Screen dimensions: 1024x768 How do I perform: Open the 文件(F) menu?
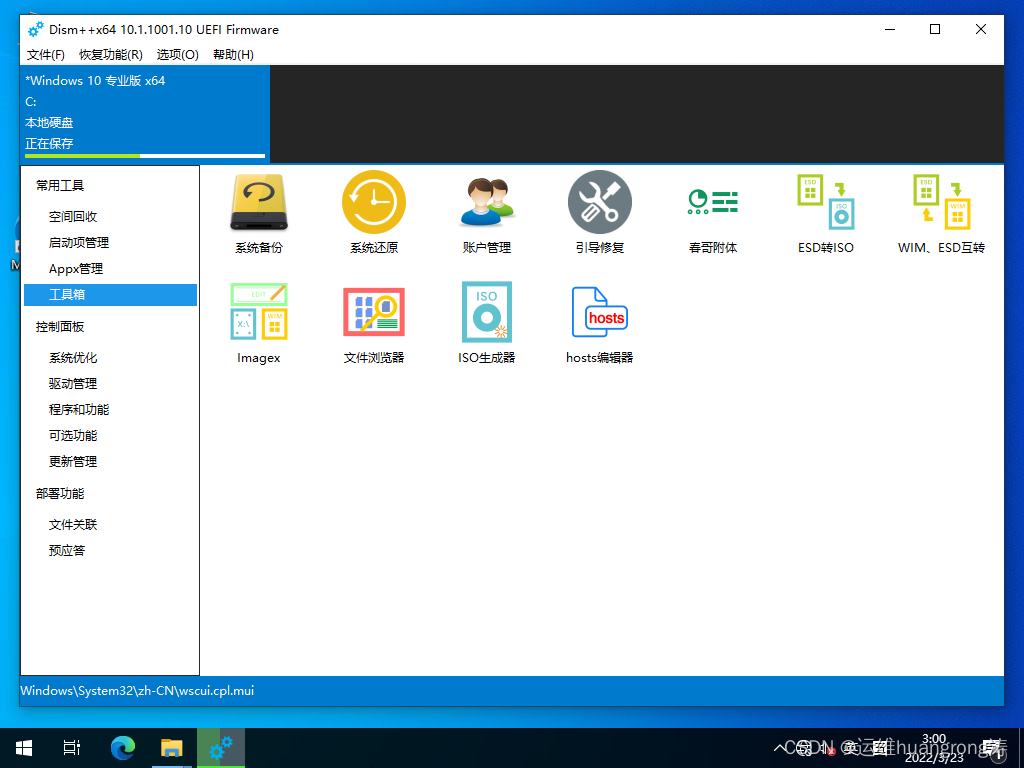coord(46,54)
